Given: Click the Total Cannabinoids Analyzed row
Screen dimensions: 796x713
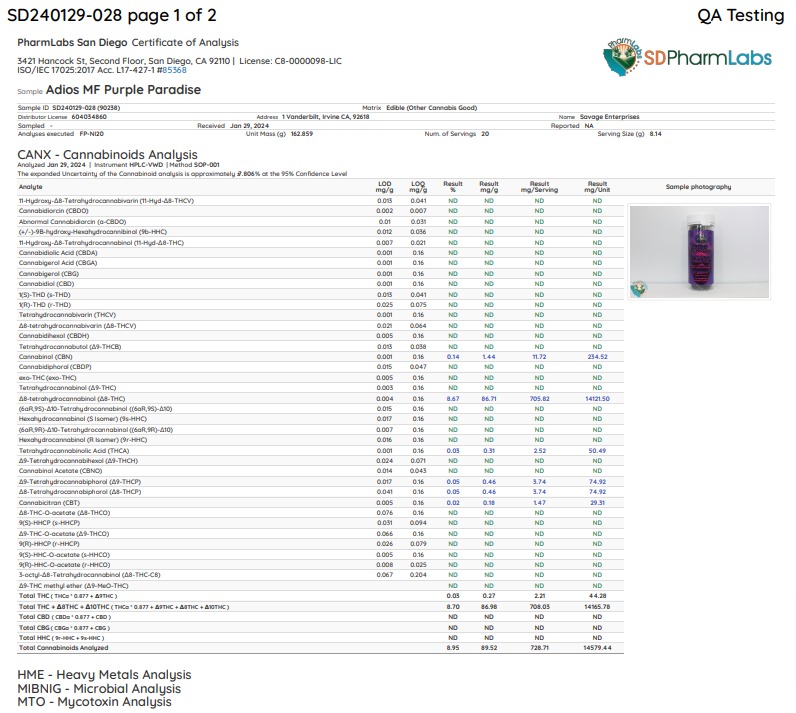Looking at the screenshot, I should click(320, 648).
